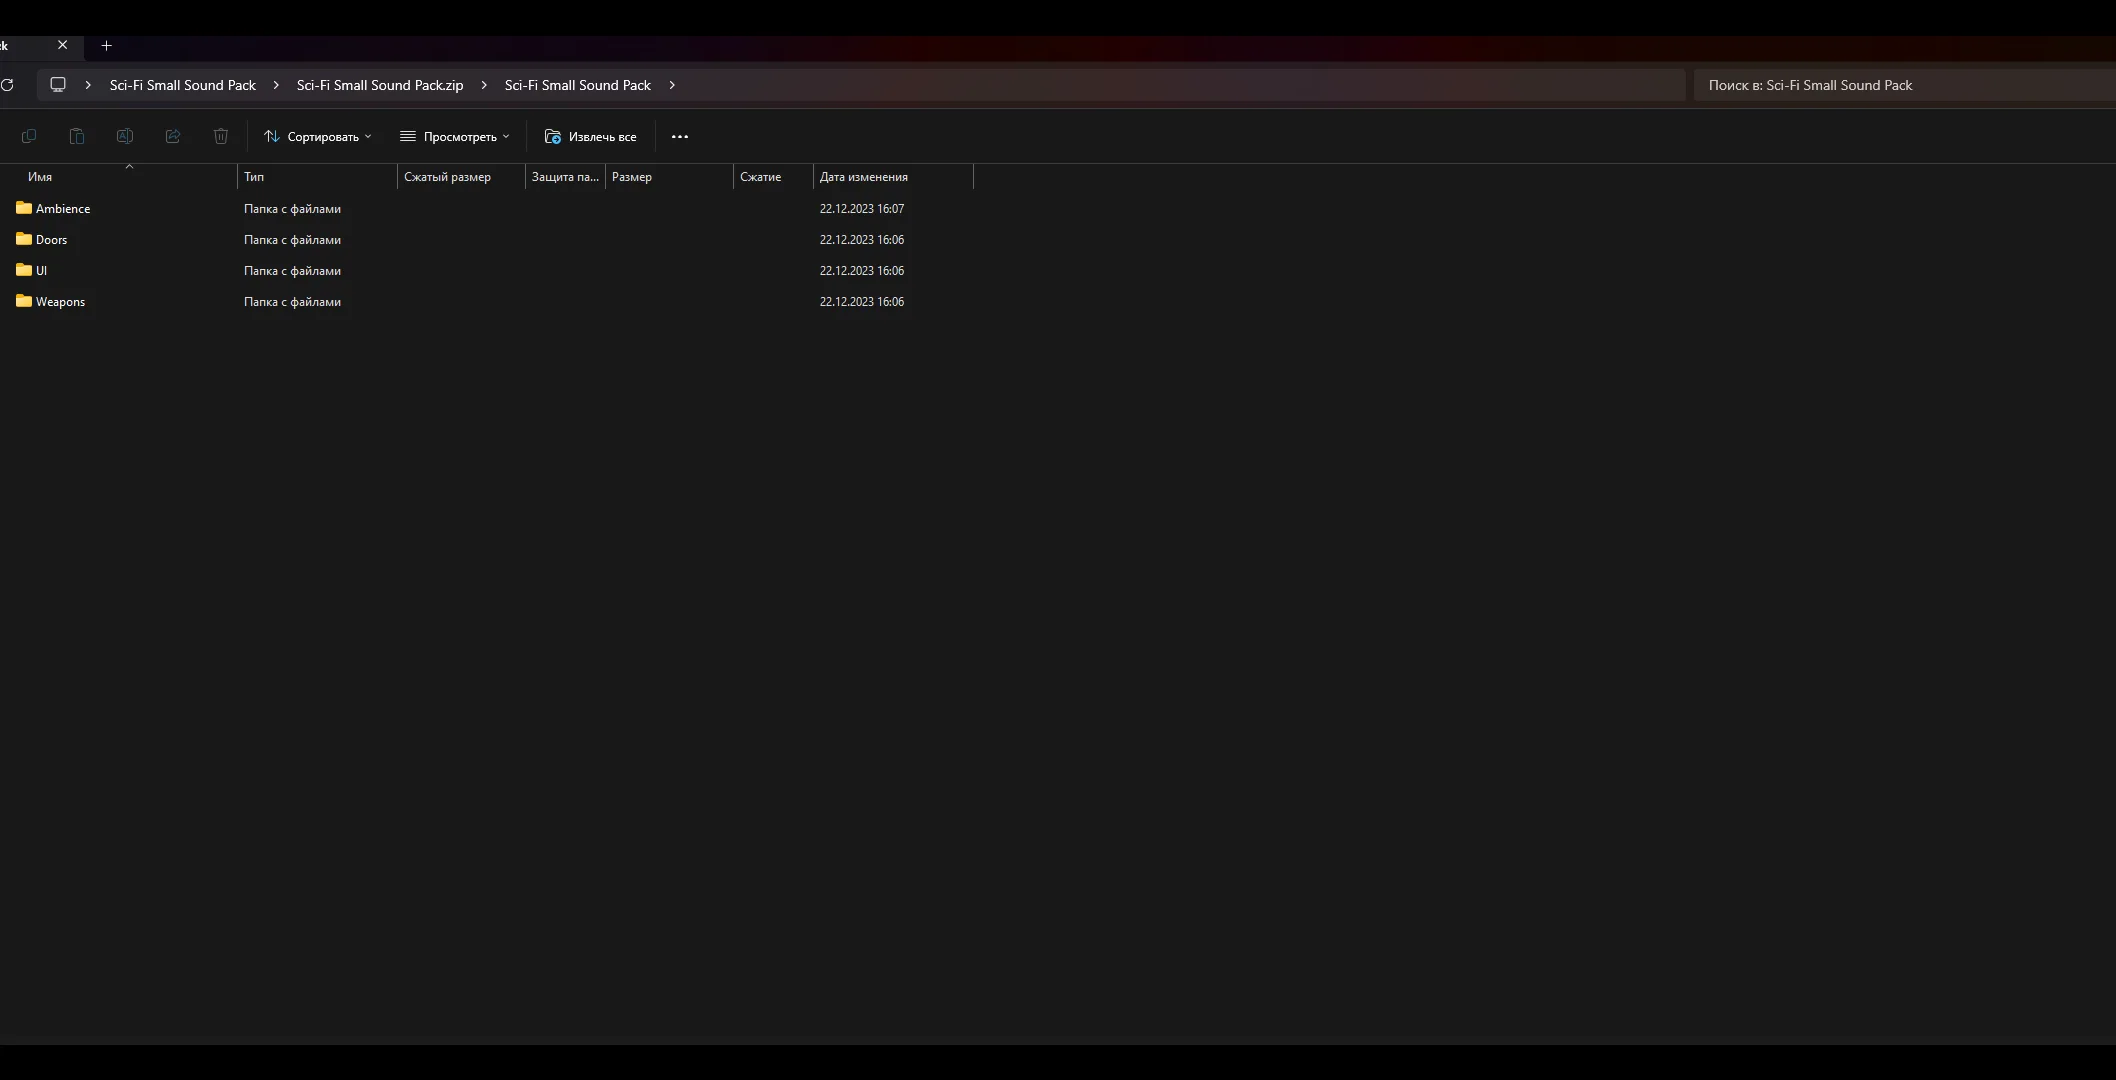Image resolution: width=2116 pixels, height=1080 pixels.
Task: Click the copy icon in toolbar
Action: point(29,136)
